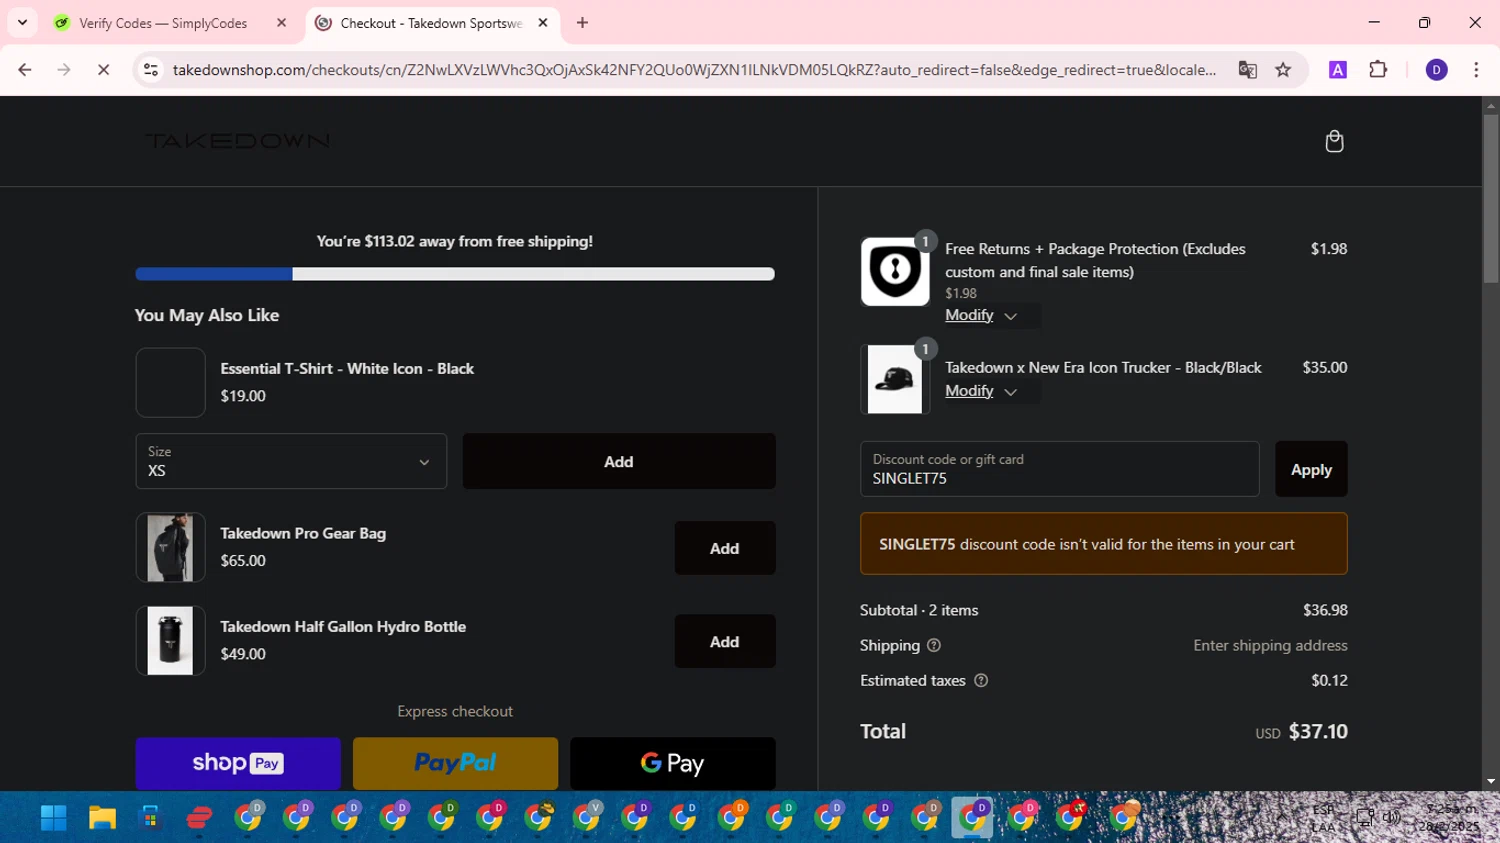Pay using Google Pay
Viewport: 1500px width, 843px height.
(673, 763)
